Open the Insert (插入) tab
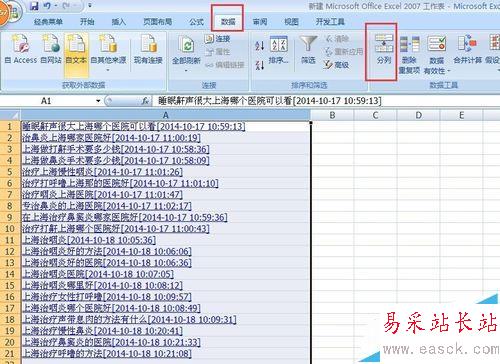Screen dimensions: 500x364 point(119,22)
